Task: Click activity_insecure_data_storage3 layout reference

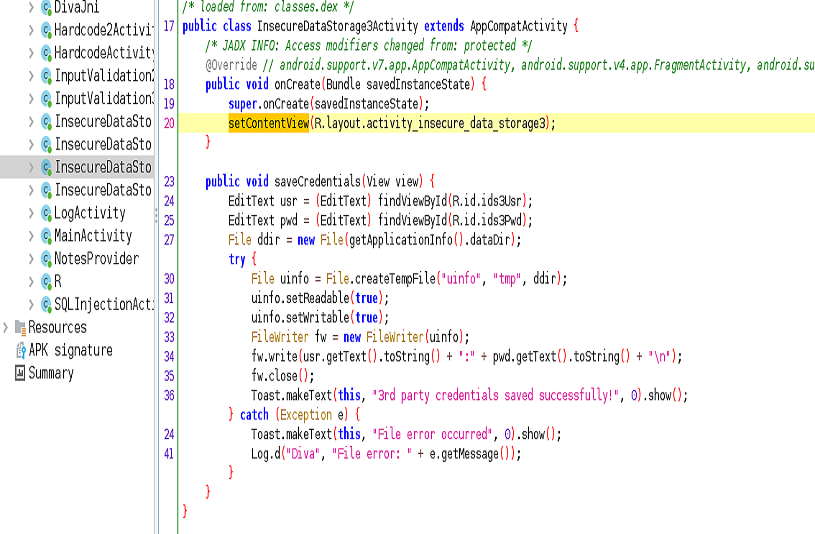Action: point(456,123)
